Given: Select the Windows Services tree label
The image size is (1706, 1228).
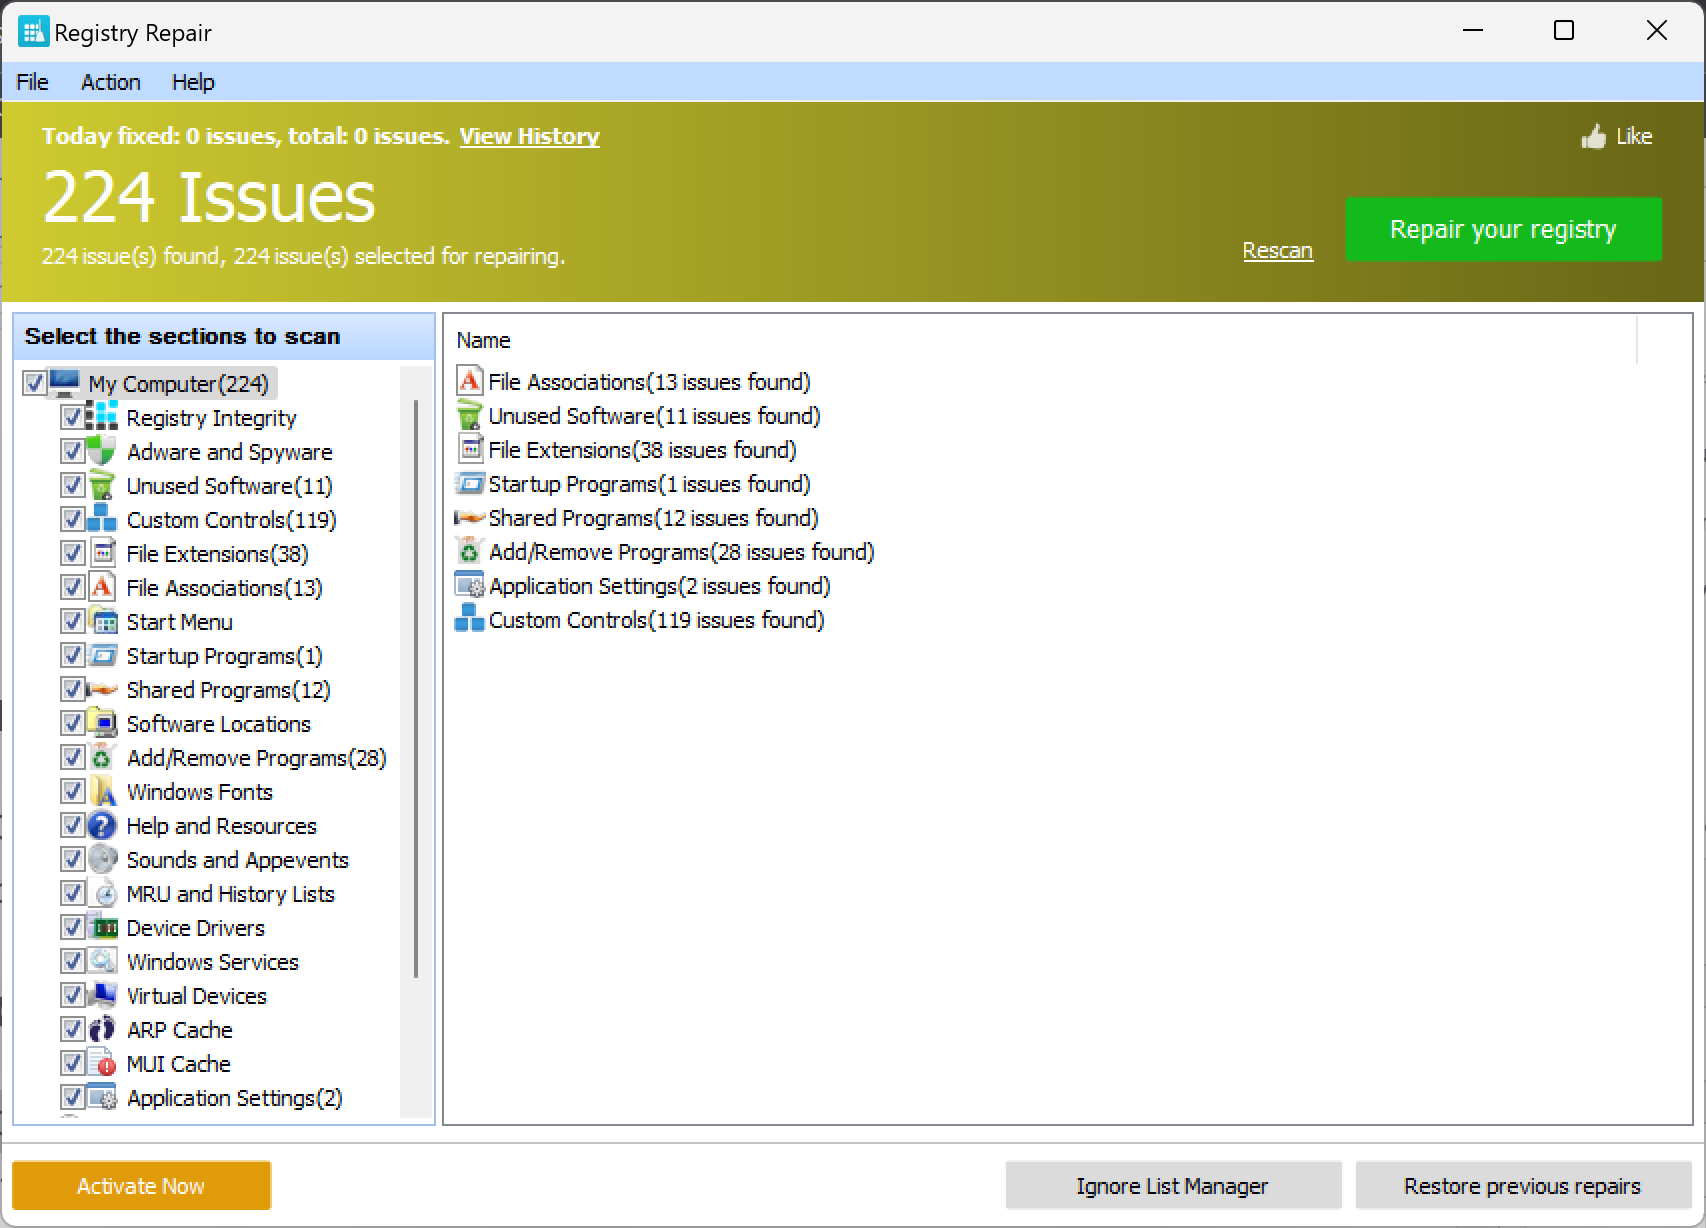Looking at the screenshot, I should pos(212,962).
